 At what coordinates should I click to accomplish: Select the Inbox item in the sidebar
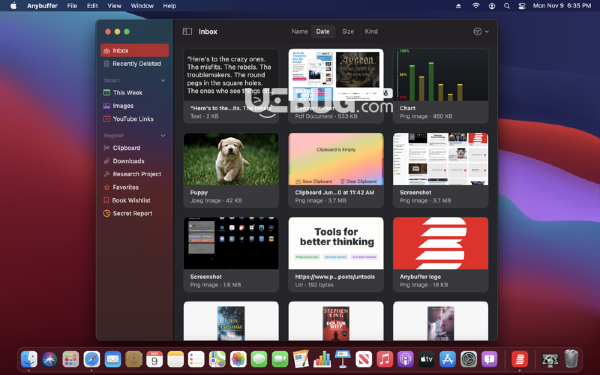coord(134,51)
